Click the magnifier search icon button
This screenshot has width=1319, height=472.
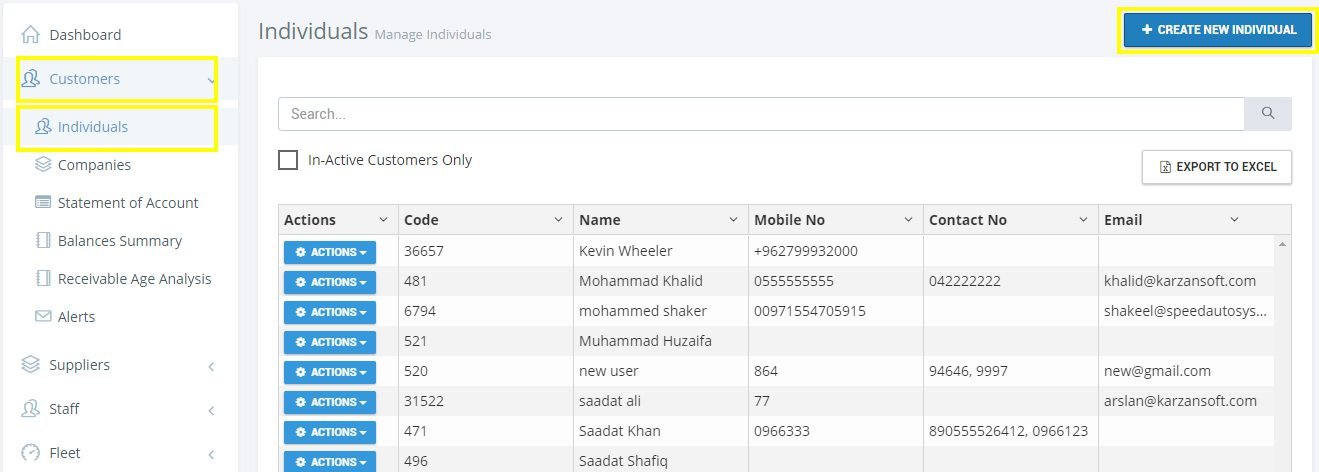(x=1268, y=114)
